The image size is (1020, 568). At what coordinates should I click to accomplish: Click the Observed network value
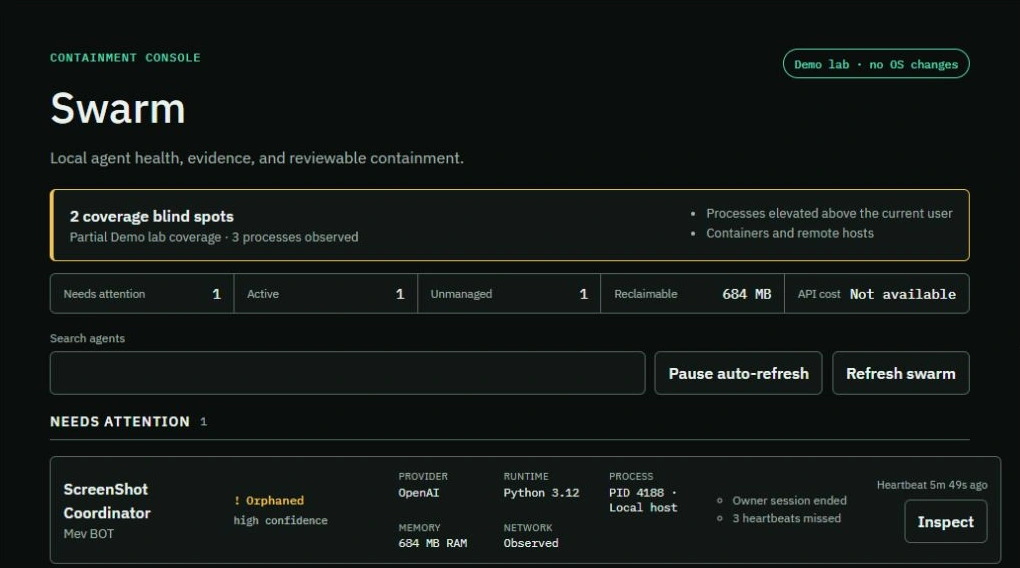coord(531,543)
